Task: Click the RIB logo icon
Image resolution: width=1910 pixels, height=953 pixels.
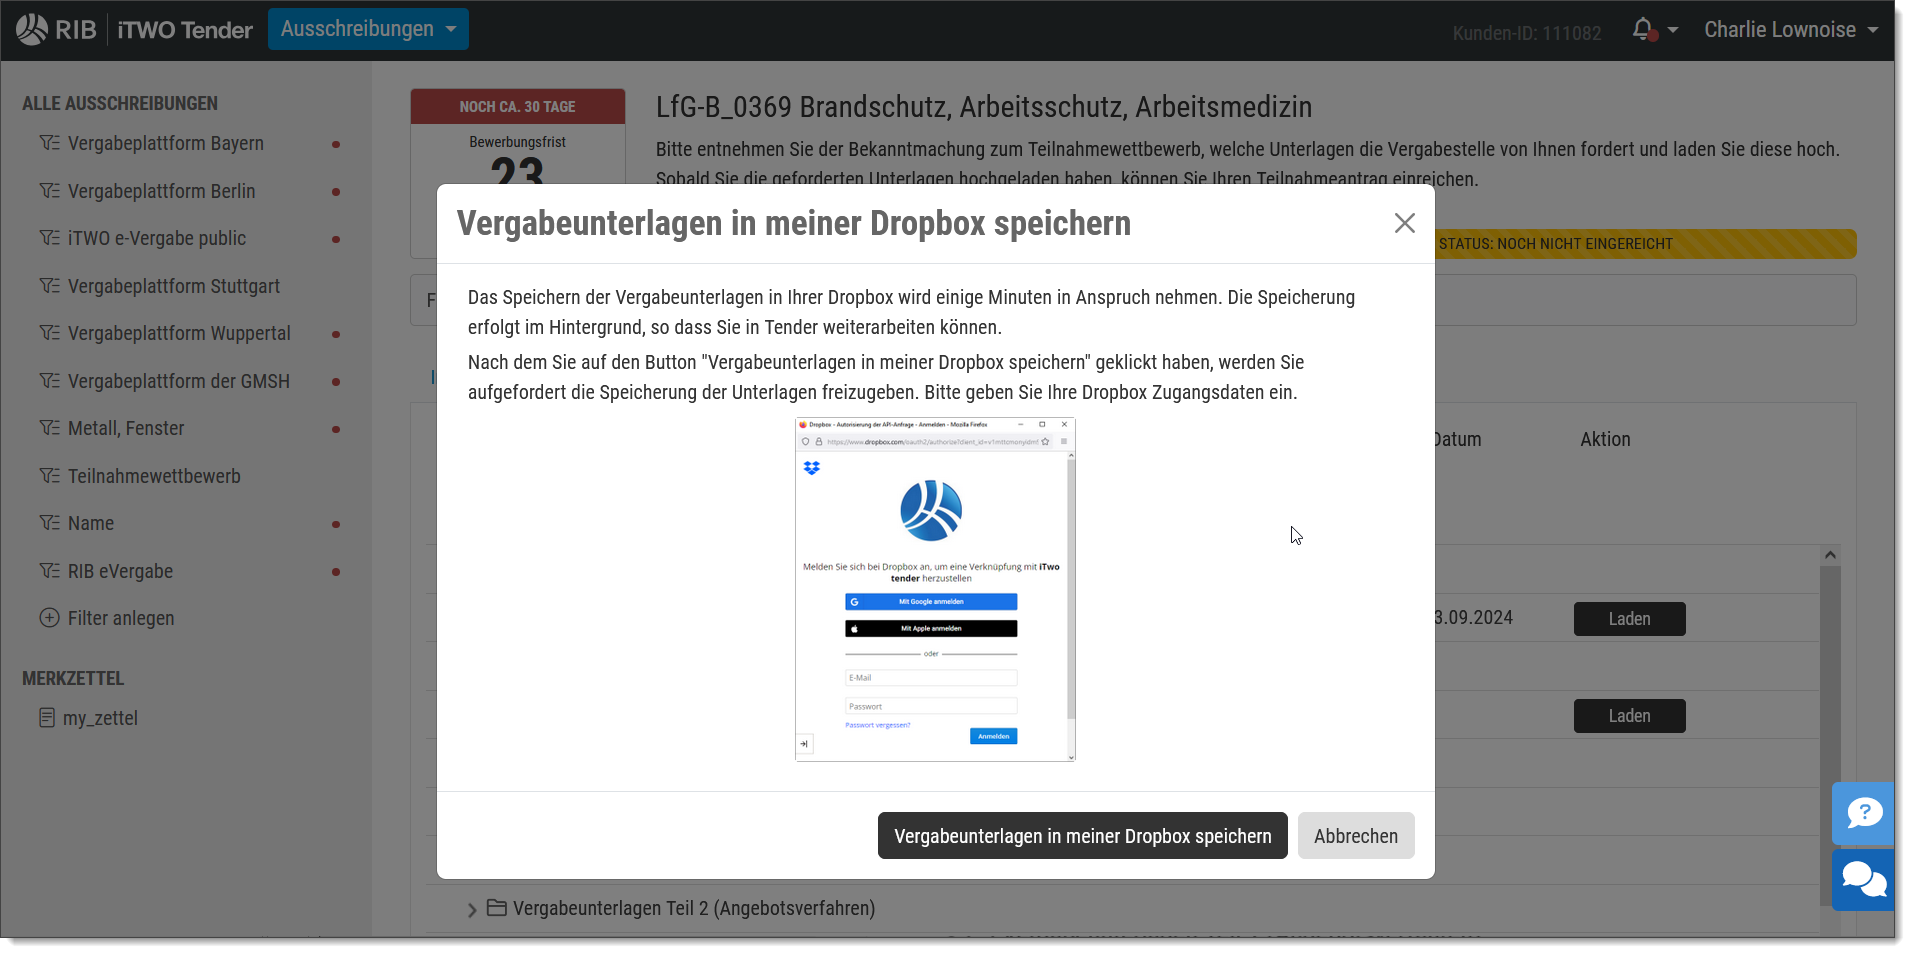Action: pos(32,30)
